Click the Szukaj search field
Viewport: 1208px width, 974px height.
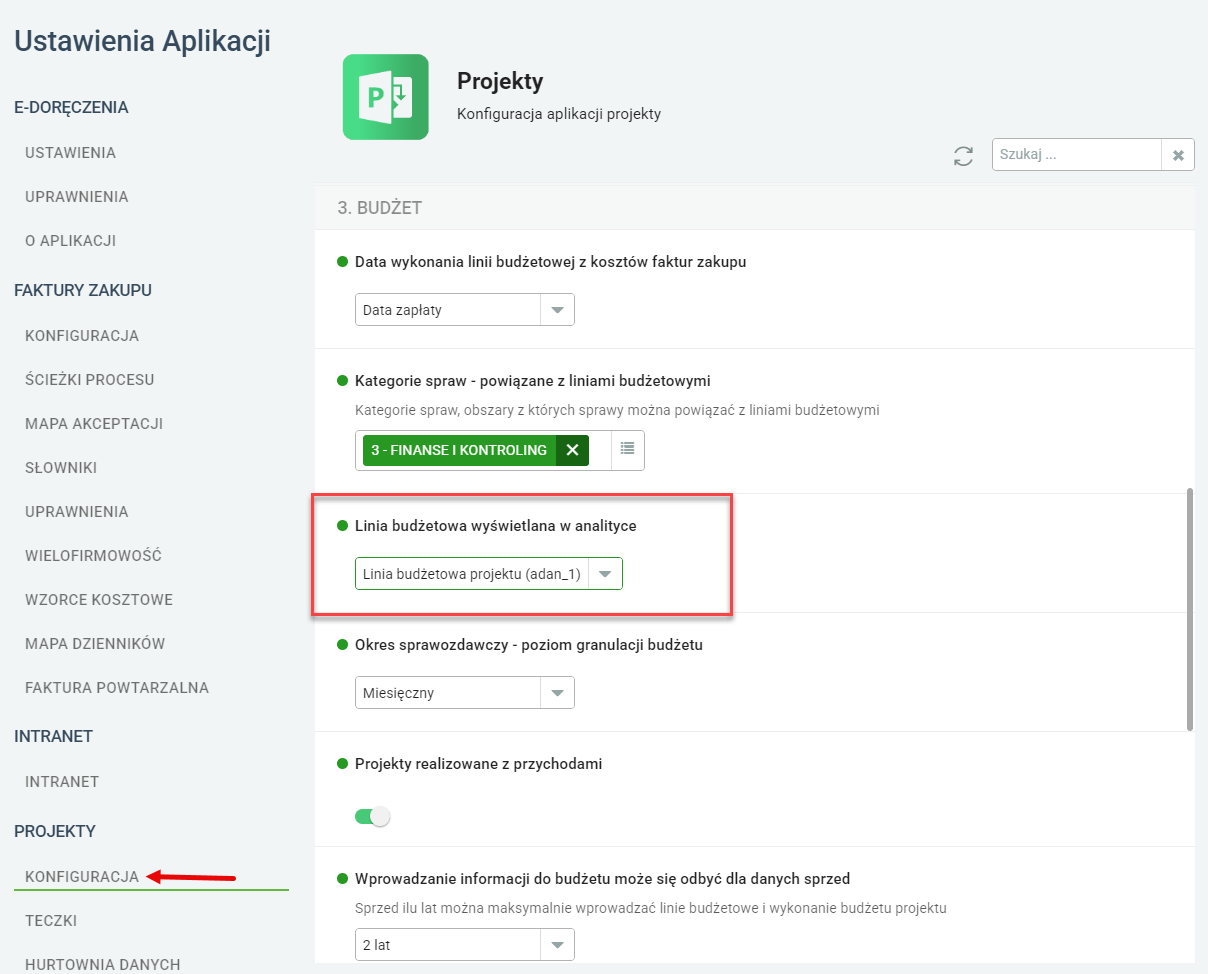[1077, 155]
